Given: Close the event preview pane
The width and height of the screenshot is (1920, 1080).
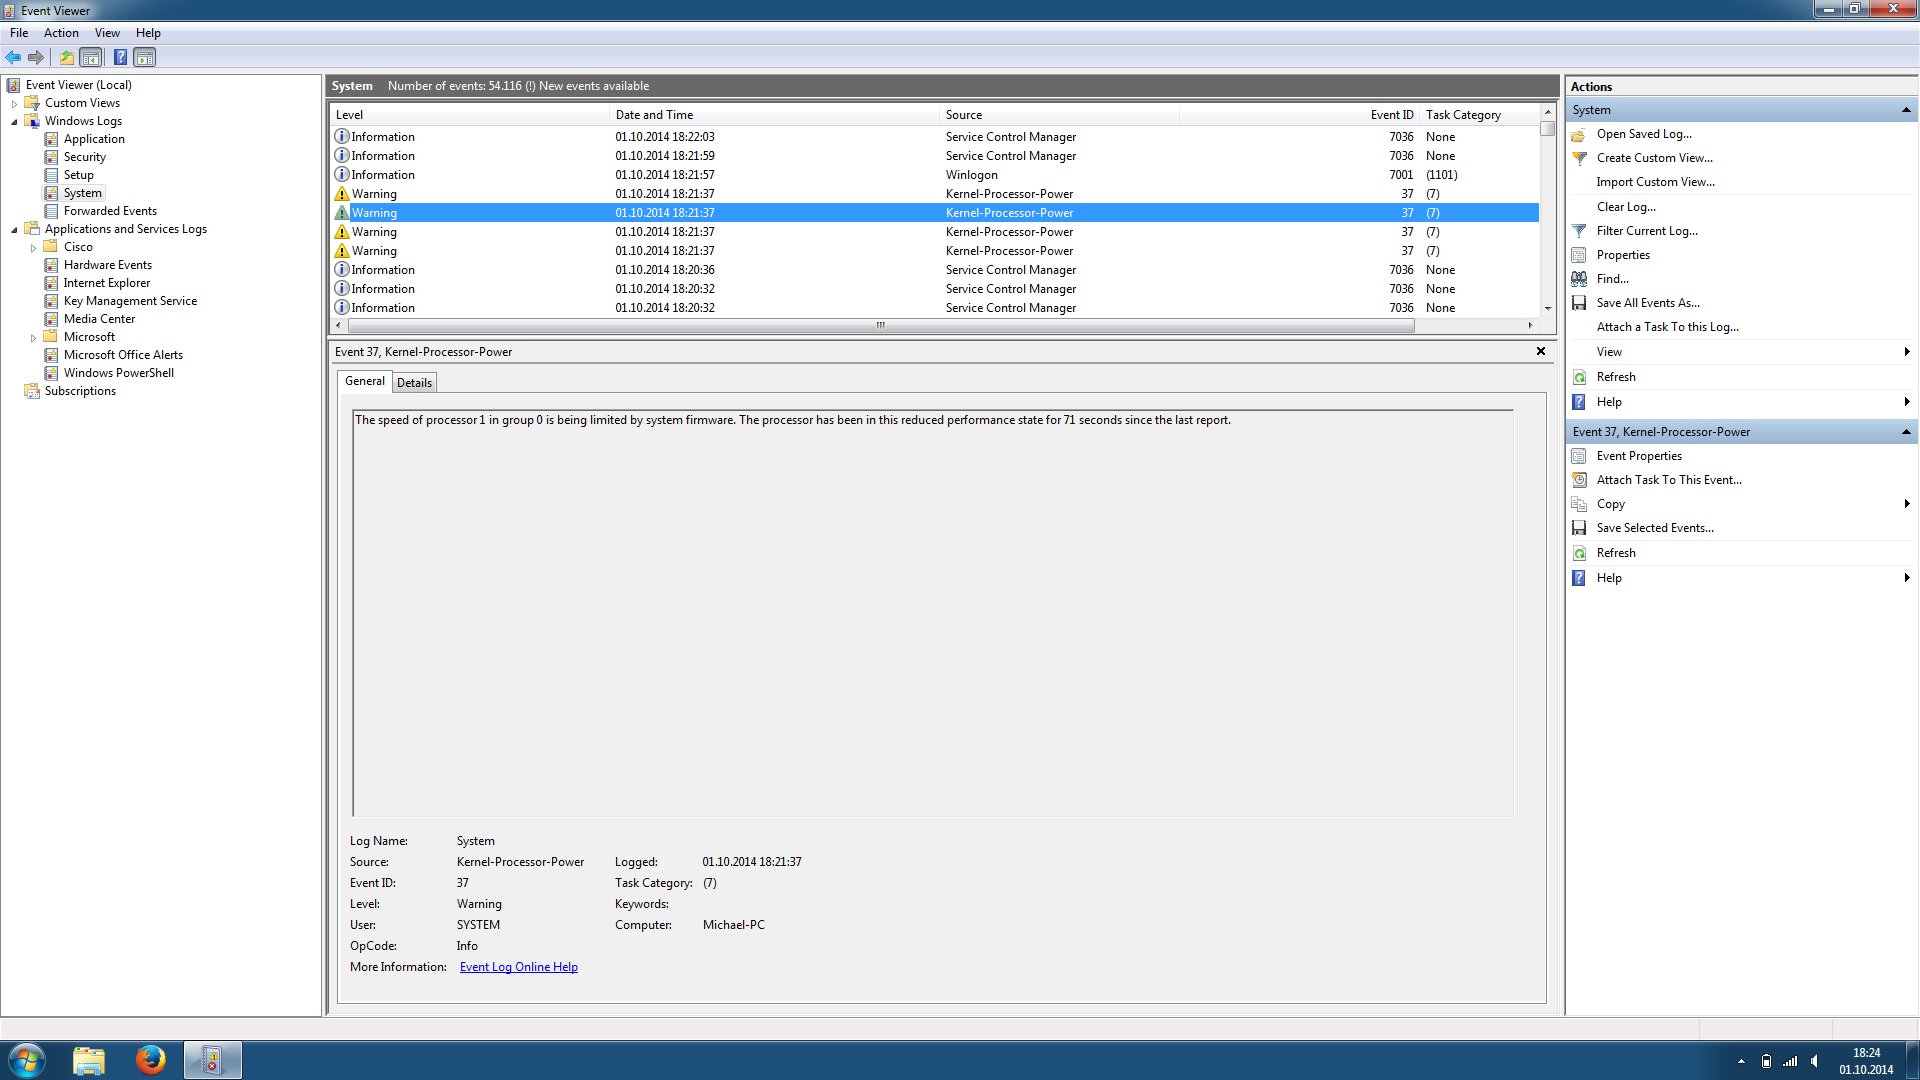Looking at the screenshot, I should pos(1540,351).
